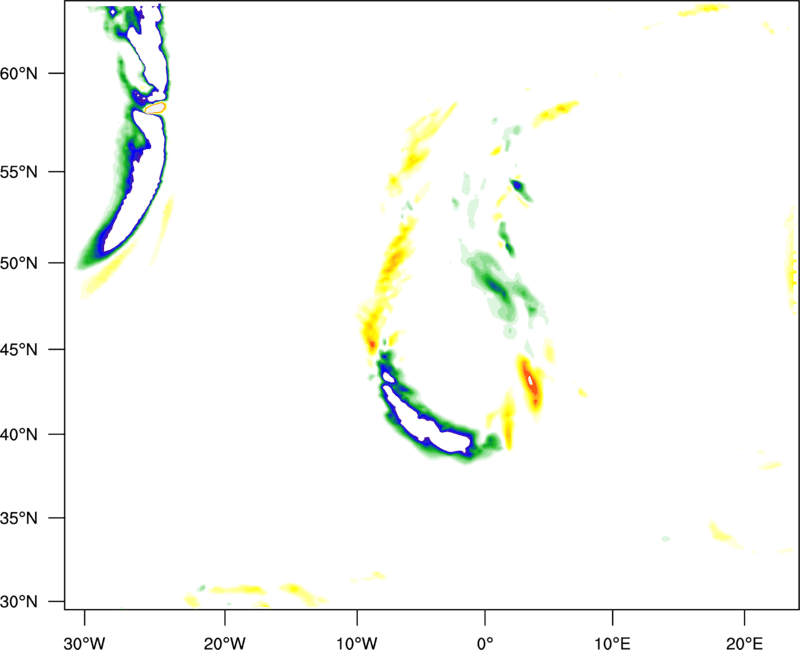Click the 40°N latitude label

coord(19,435)
